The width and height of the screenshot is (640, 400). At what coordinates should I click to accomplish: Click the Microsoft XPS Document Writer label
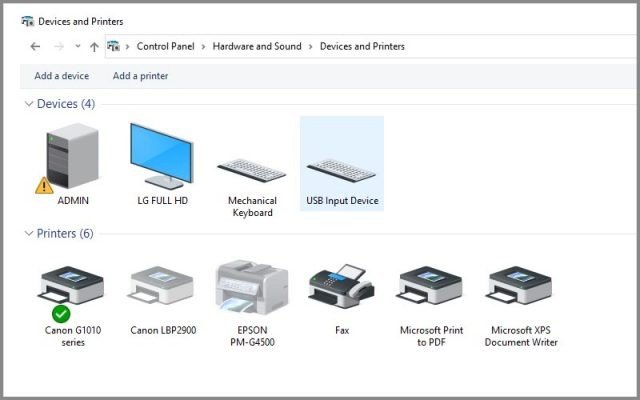pos(521,336)
